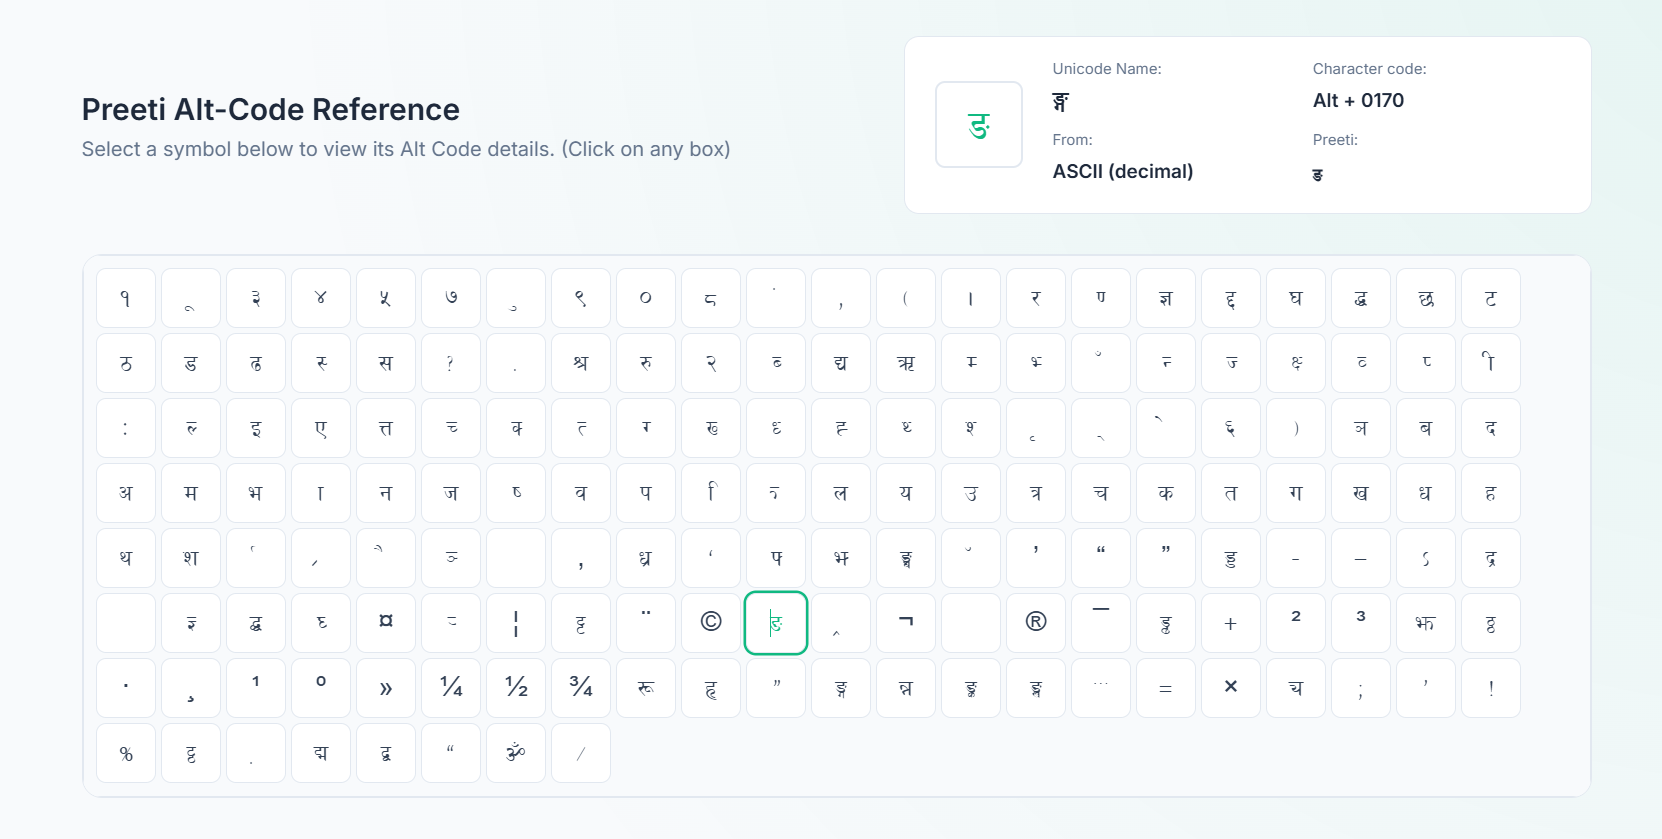Click the forward slash / symbol box
The height and width of the screenshot is (839, 1662).
coord(580,753)
